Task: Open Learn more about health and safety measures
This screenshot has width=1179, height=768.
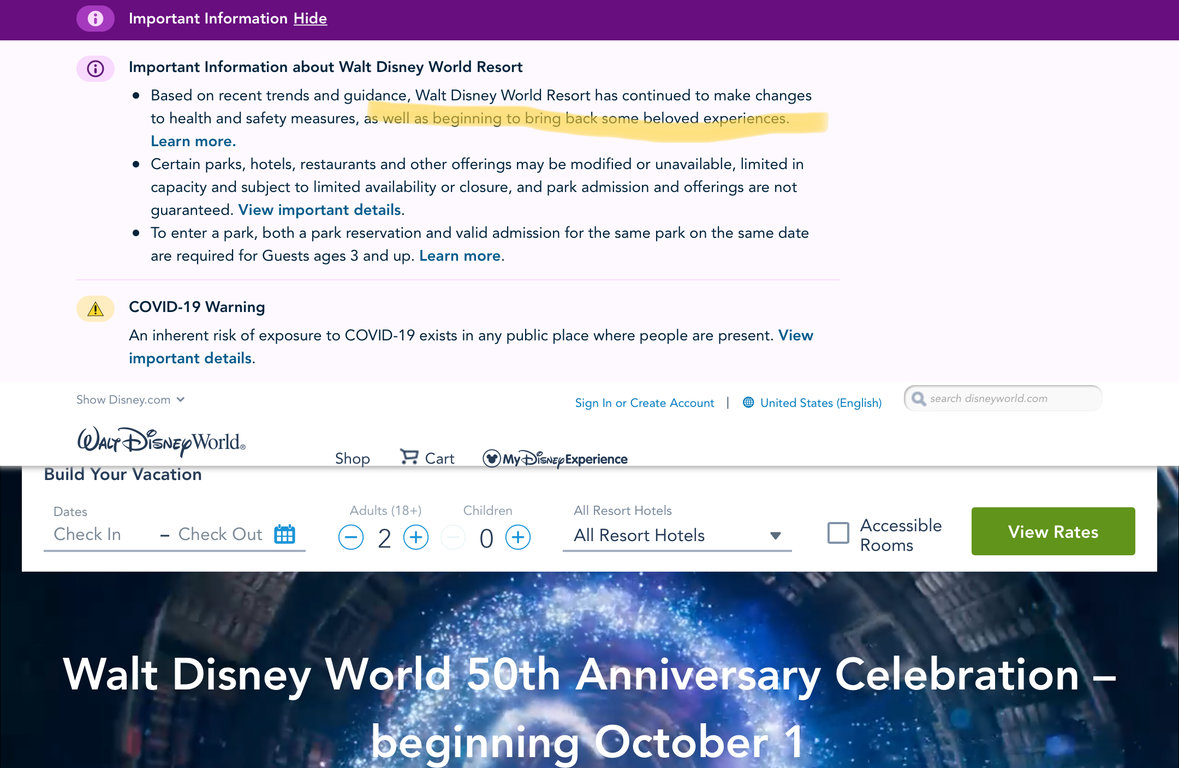Action: pos(193,141)
